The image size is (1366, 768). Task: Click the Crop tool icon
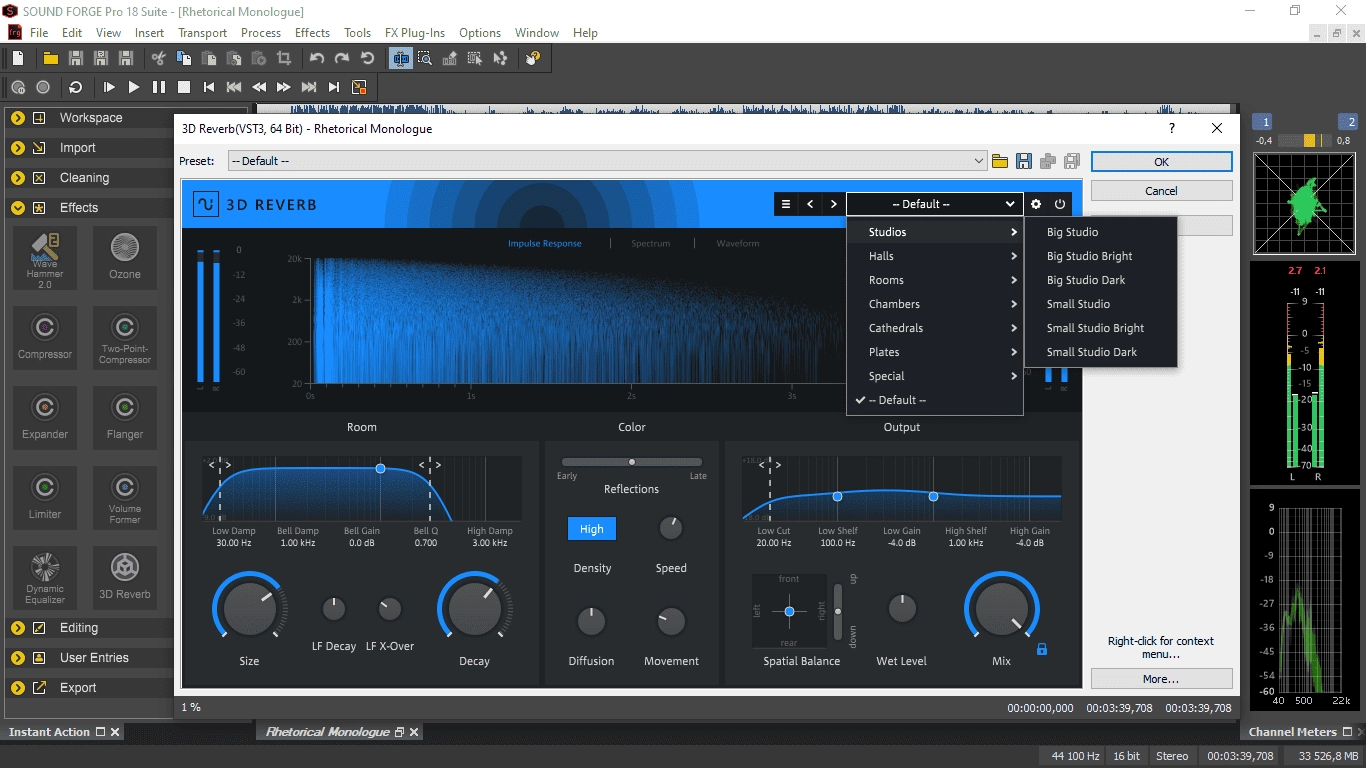284,58
